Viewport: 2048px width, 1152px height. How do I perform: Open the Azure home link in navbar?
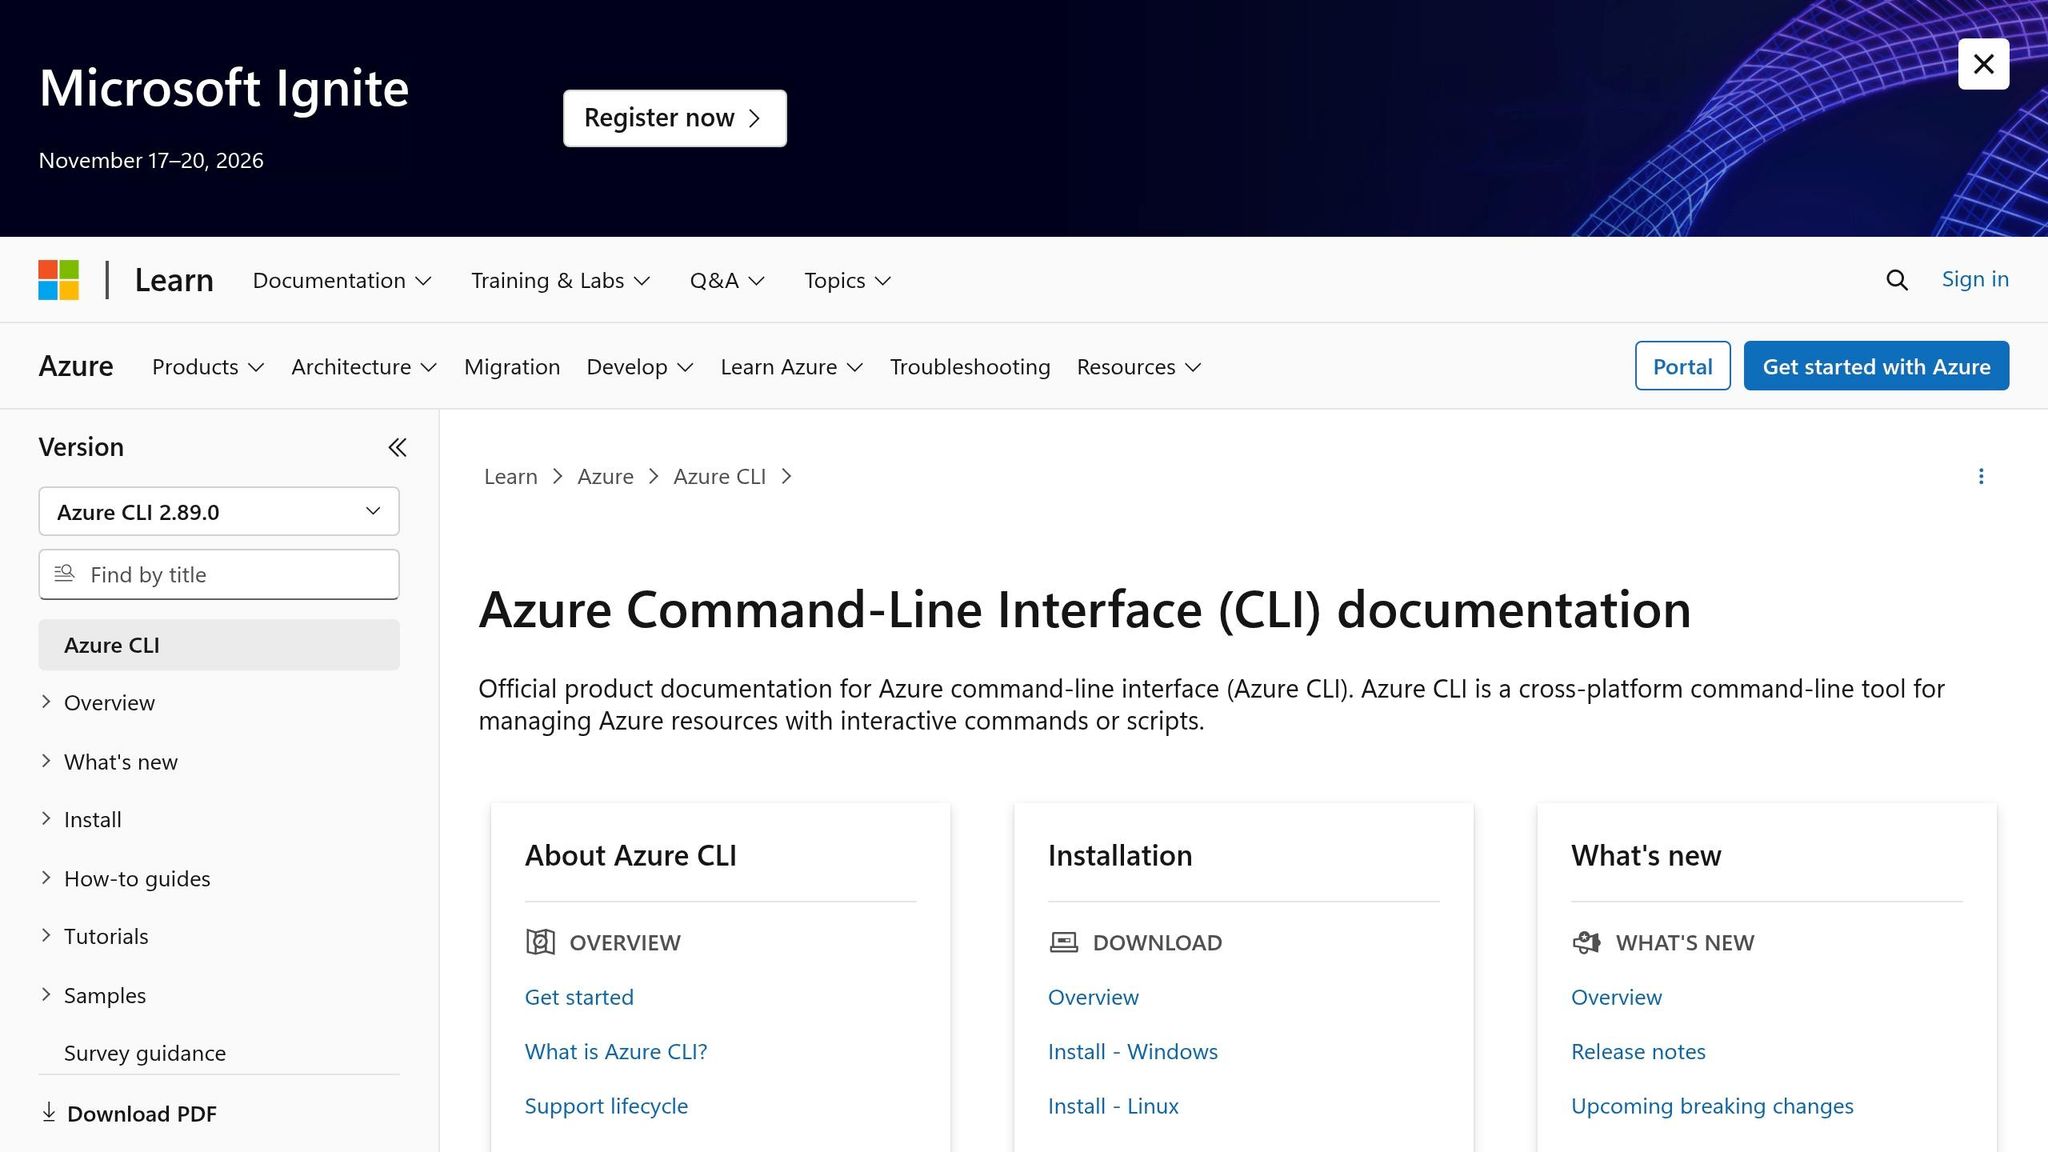click(x=76, y=366)
